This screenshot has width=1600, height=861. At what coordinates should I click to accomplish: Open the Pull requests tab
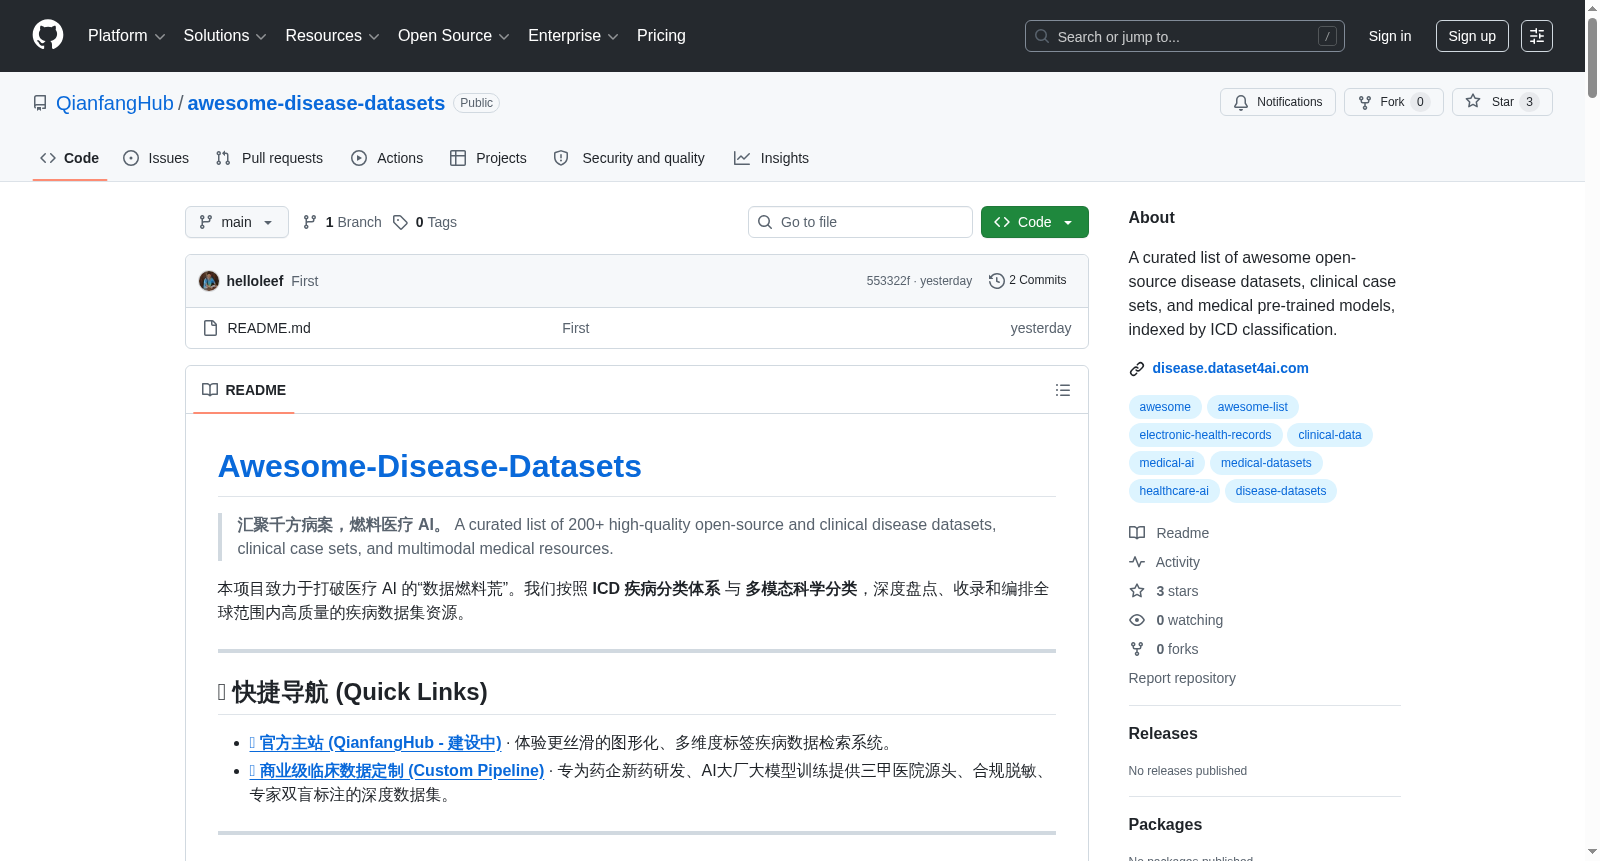coord(269,158)
